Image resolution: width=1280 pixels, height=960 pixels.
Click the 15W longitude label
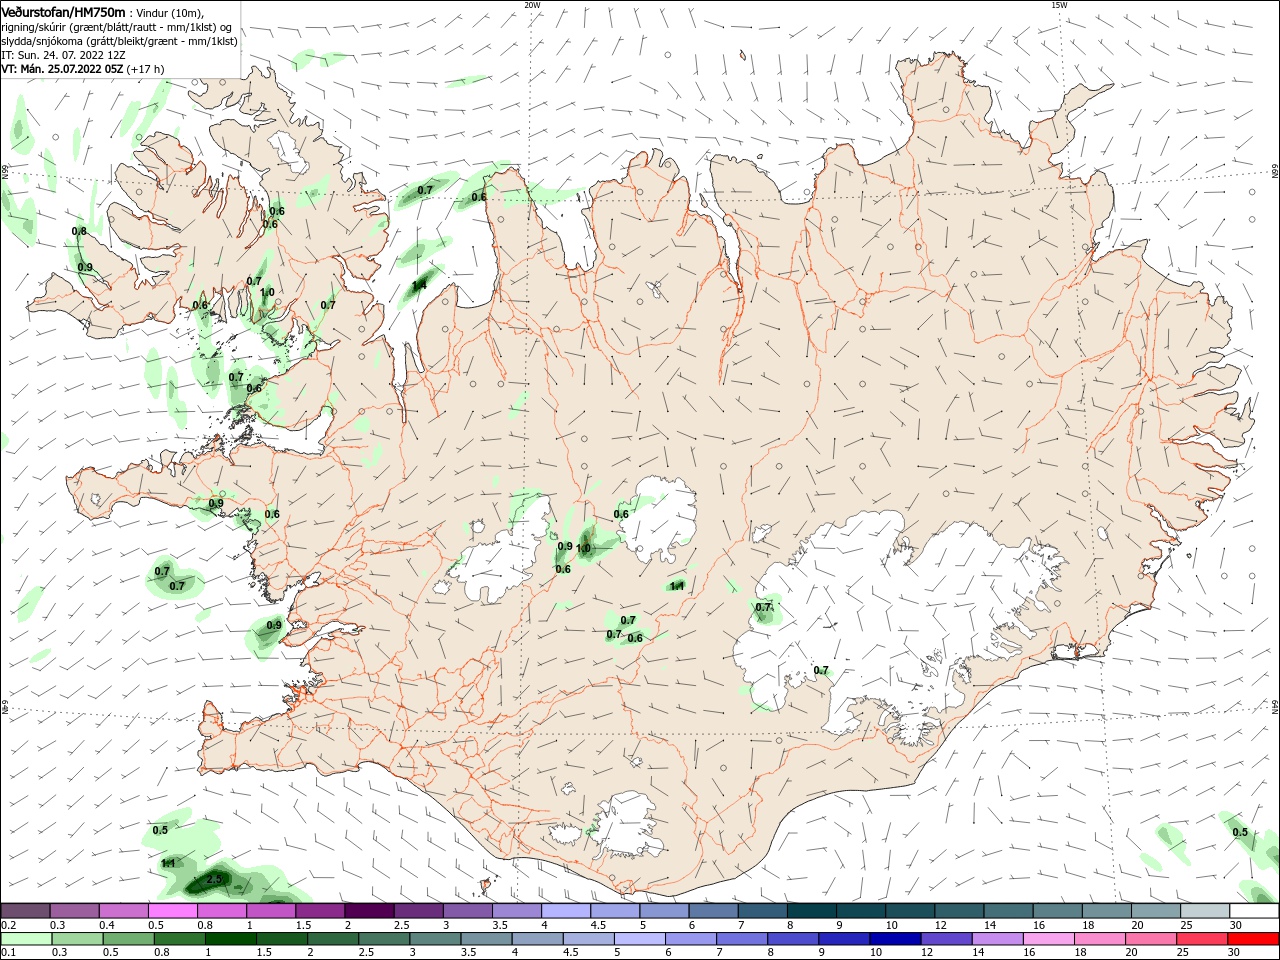1059,5
